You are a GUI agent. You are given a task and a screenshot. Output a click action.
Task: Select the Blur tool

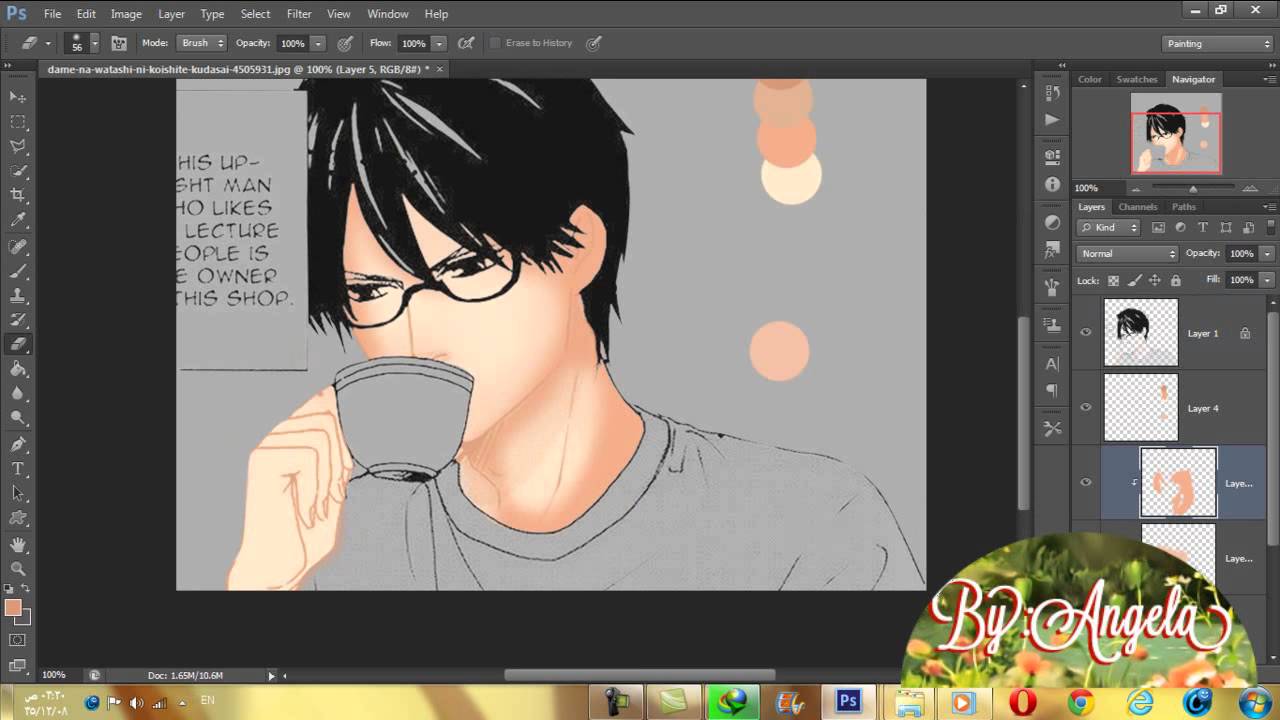(18, 394)
